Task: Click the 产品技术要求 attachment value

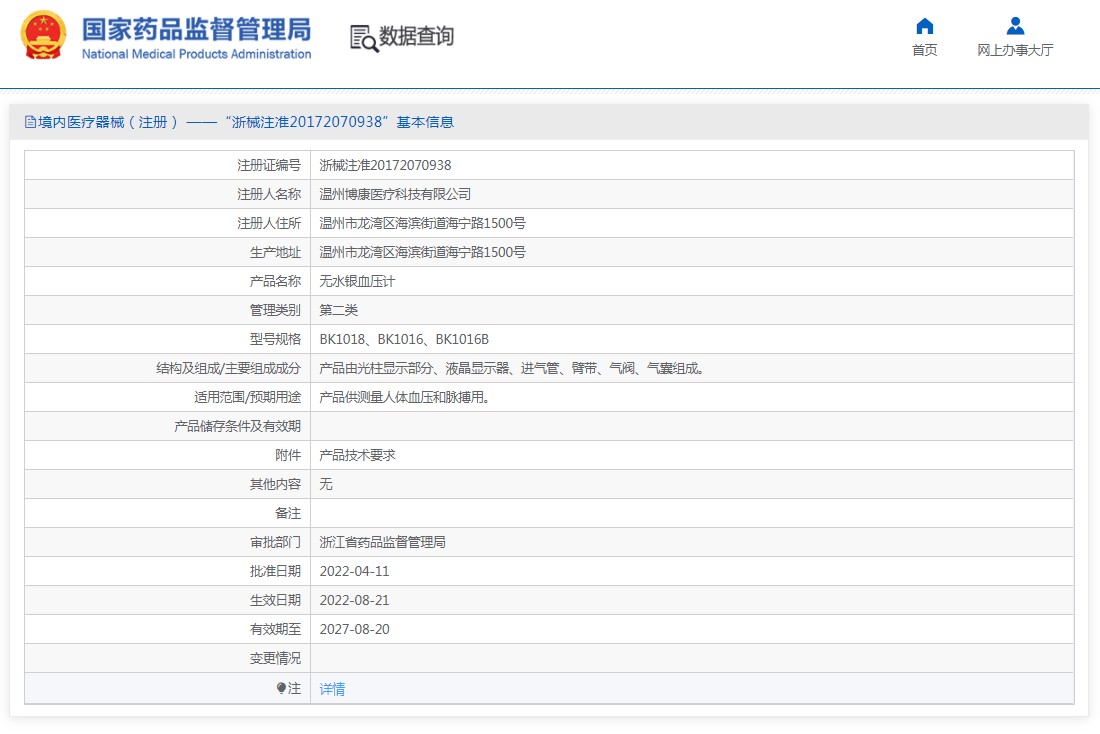Action: coord(357,455)
